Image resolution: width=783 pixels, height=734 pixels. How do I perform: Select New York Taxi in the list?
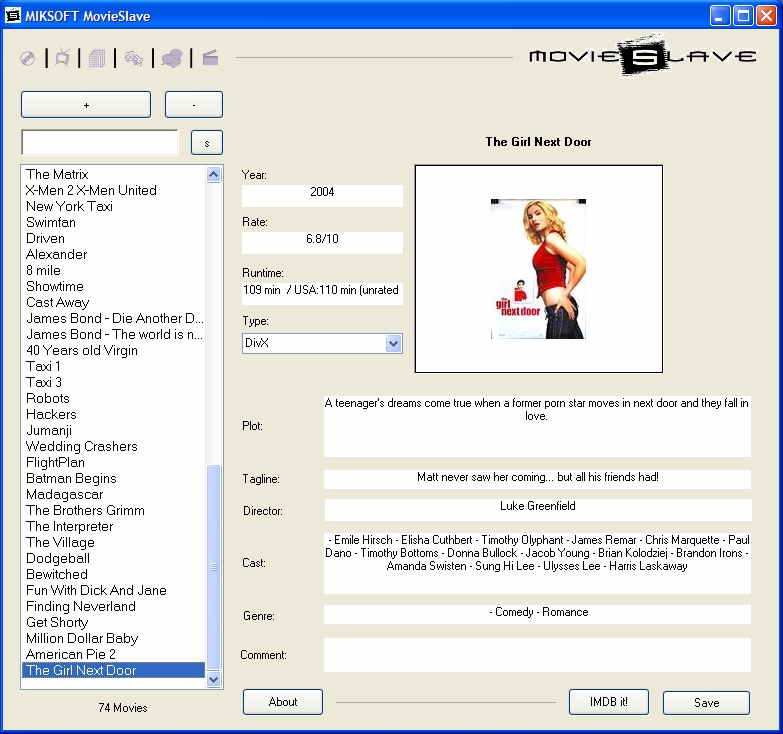click(114, 206)
